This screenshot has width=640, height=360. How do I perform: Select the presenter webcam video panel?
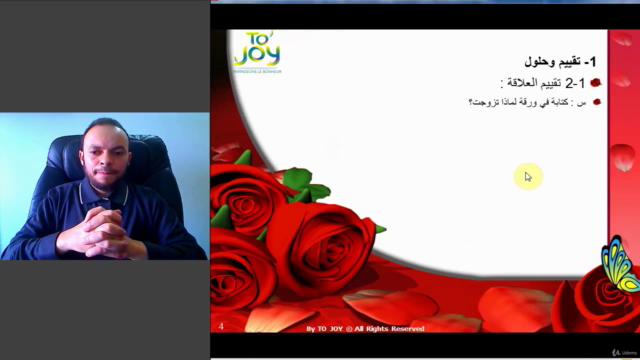click(104, 186)
